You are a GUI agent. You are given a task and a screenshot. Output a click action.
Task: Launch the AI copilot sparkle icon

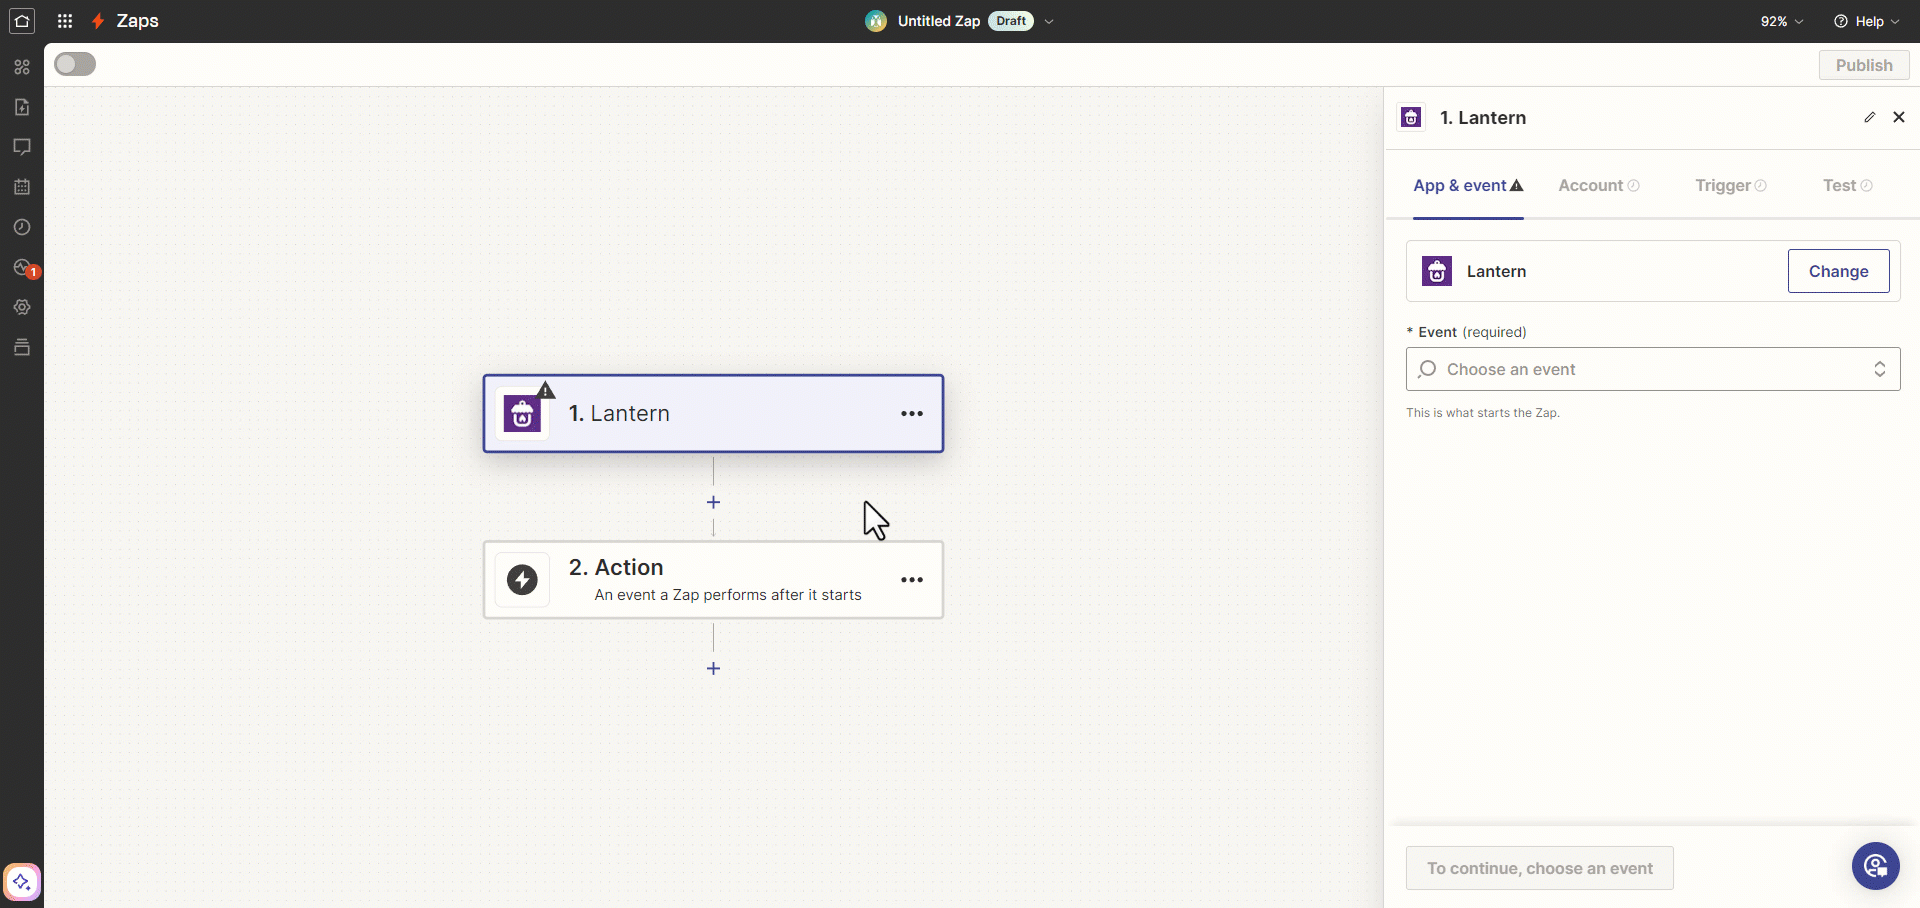tap(22, 883)
